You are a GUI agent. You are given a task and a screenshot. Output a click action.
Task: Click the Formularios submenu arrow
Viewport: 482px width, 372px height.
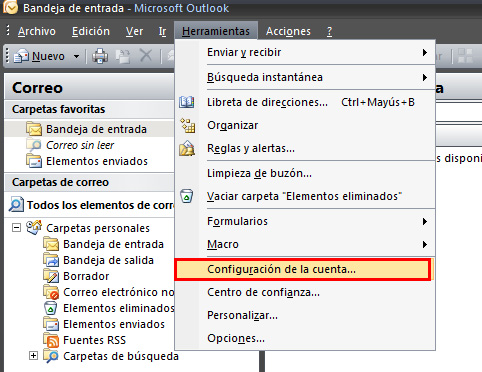[425, 221]
